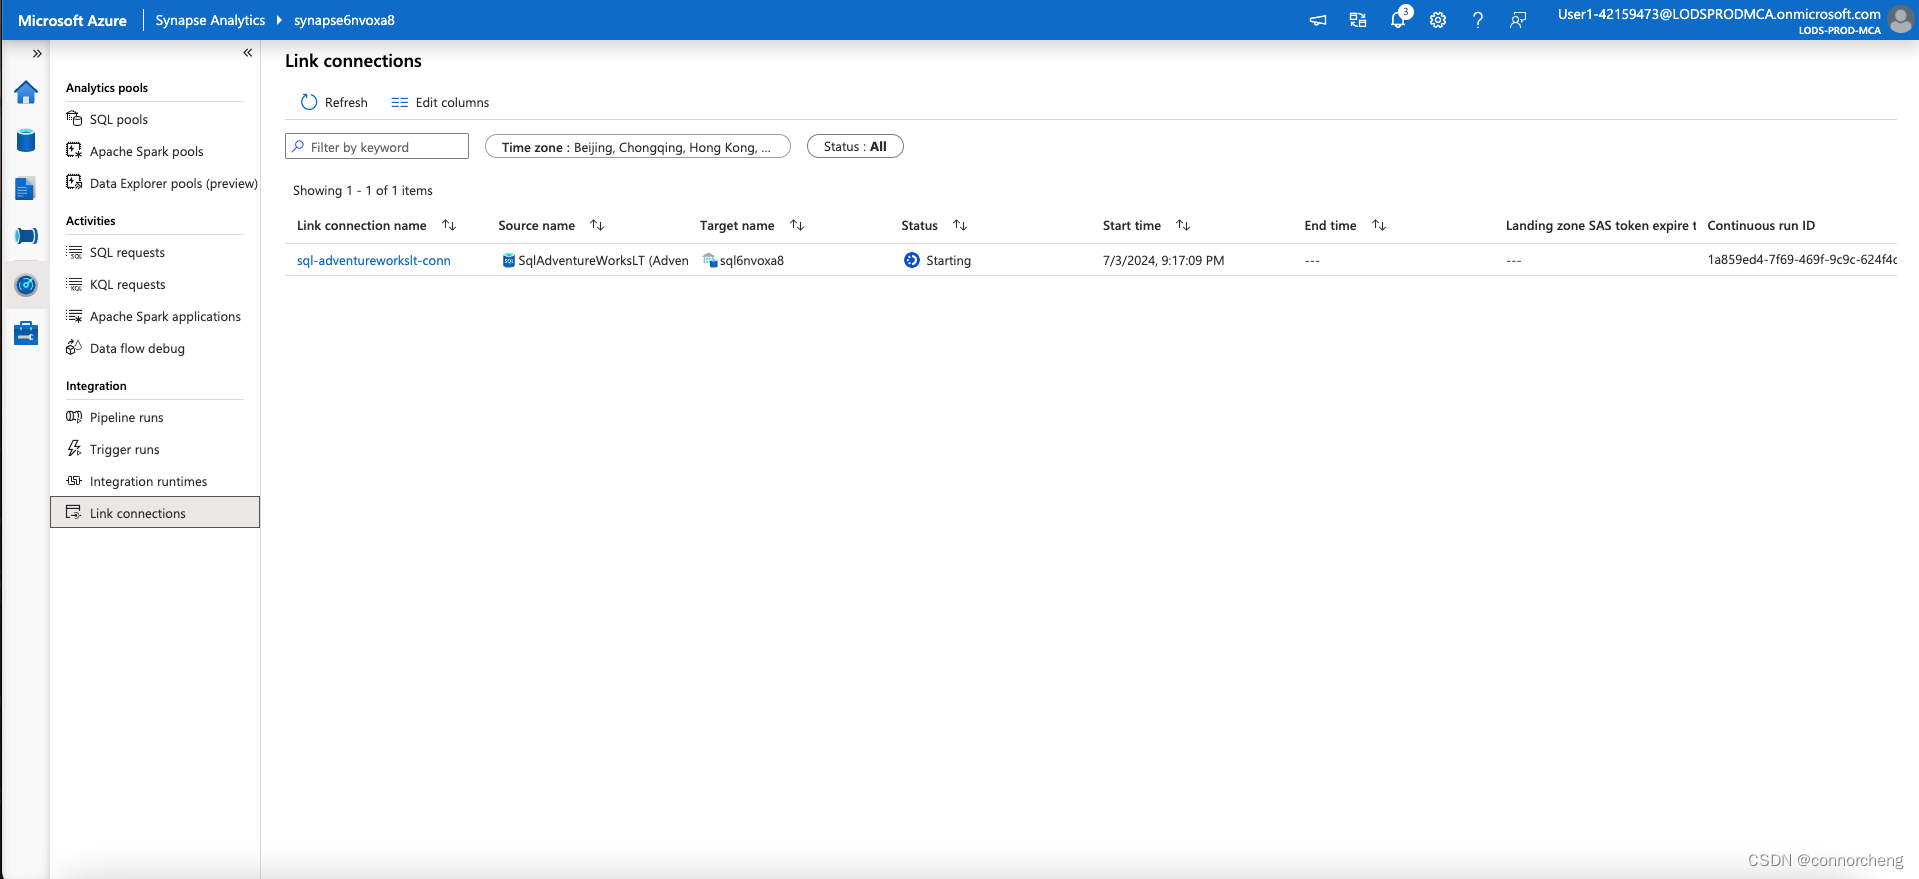Open the Data hub icon
Screen dimensions: 1919x879
point(26,141)
